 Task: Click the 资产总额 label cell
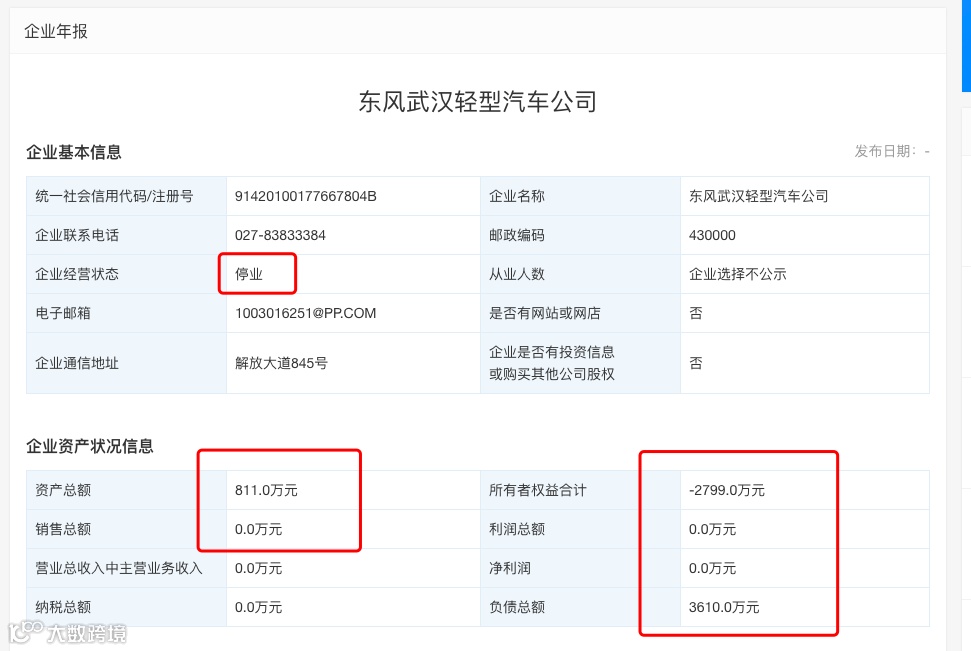126,491
